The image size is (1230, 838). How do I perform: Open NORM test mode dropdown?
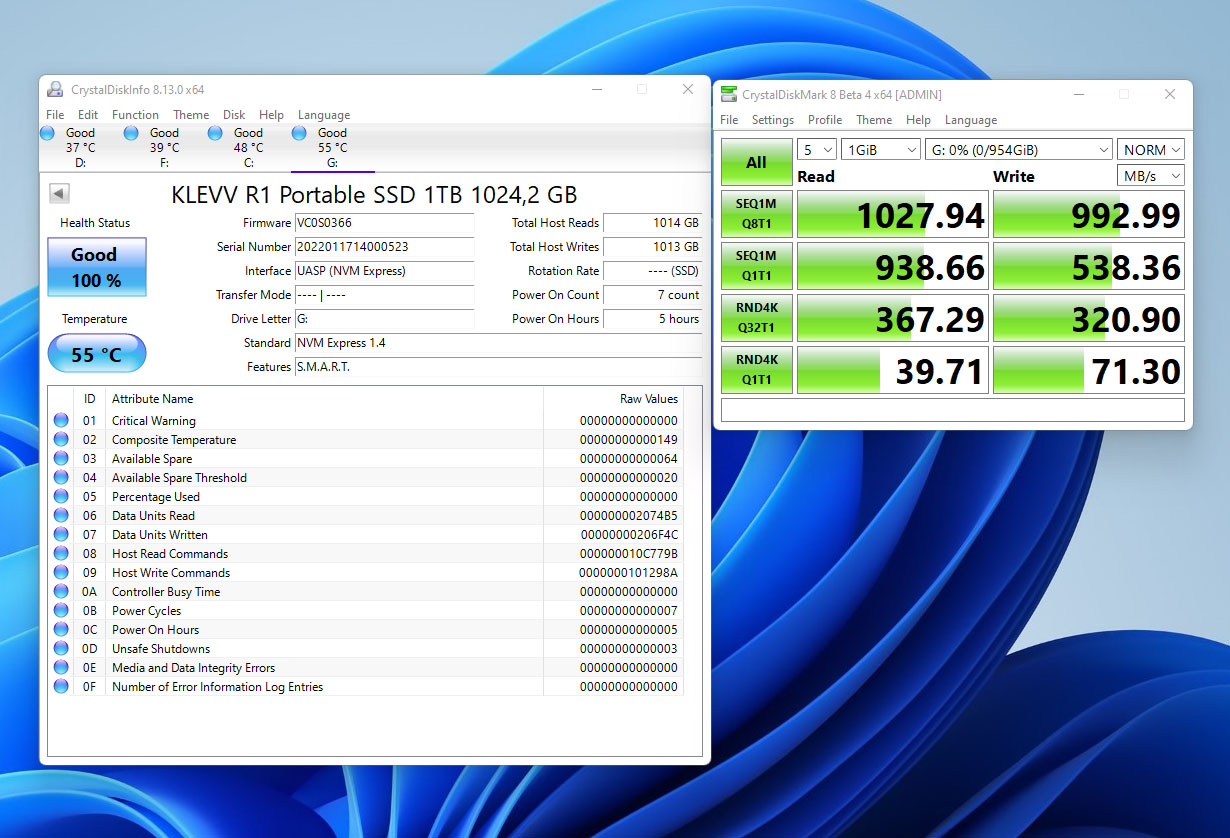coord(1151,150)
